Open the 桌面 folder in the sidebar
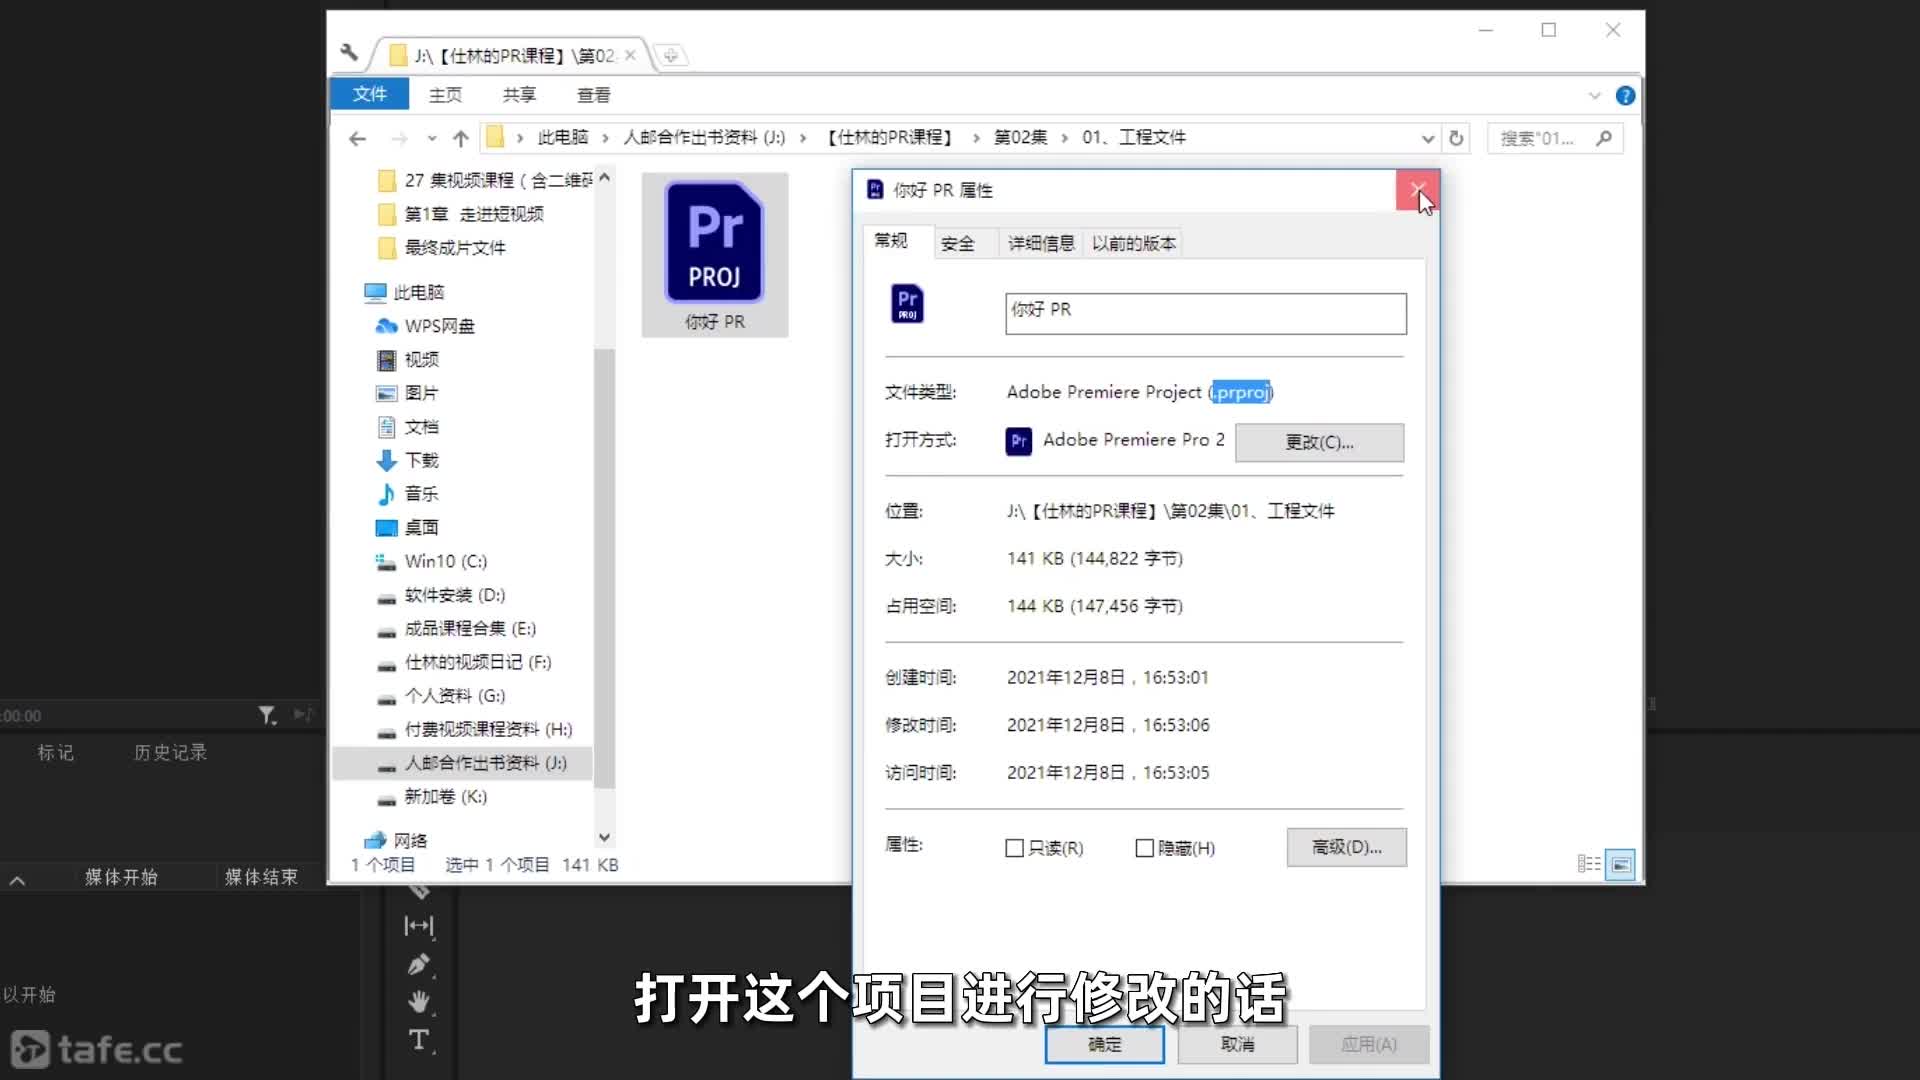 (x=407, y=527)
